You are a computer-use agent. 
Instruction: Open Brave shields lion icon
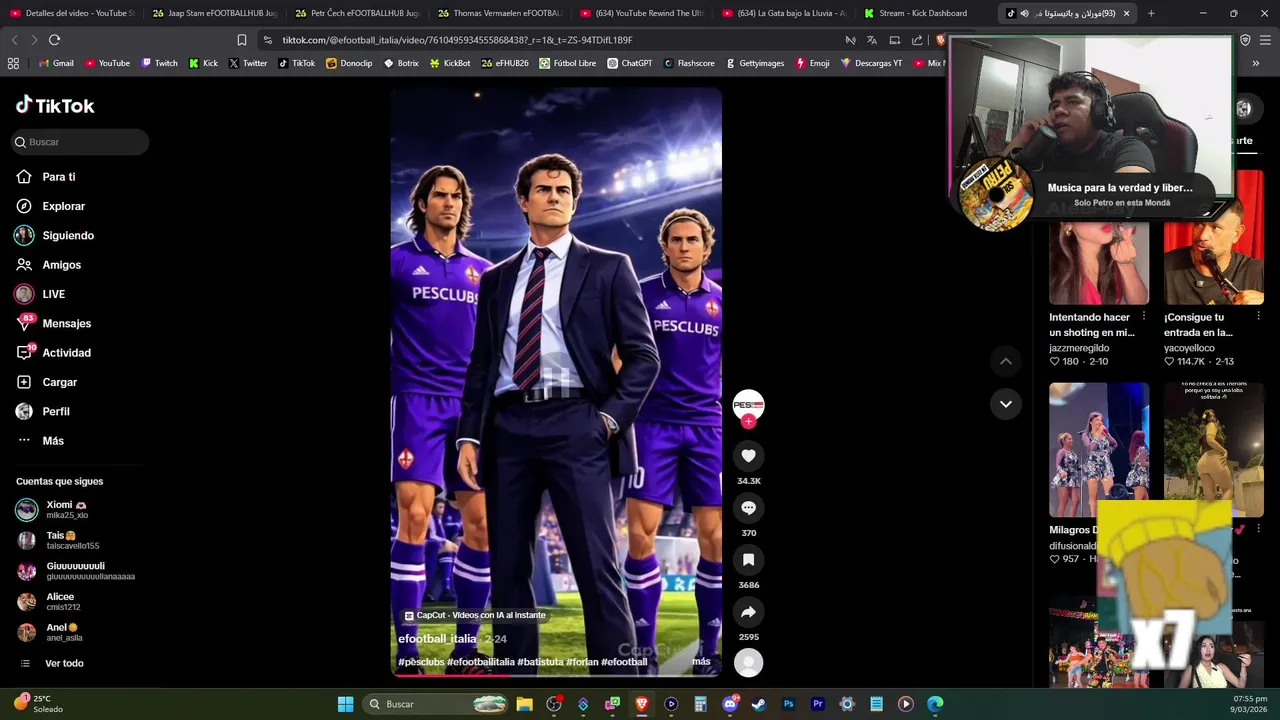(x=940, y=40)
